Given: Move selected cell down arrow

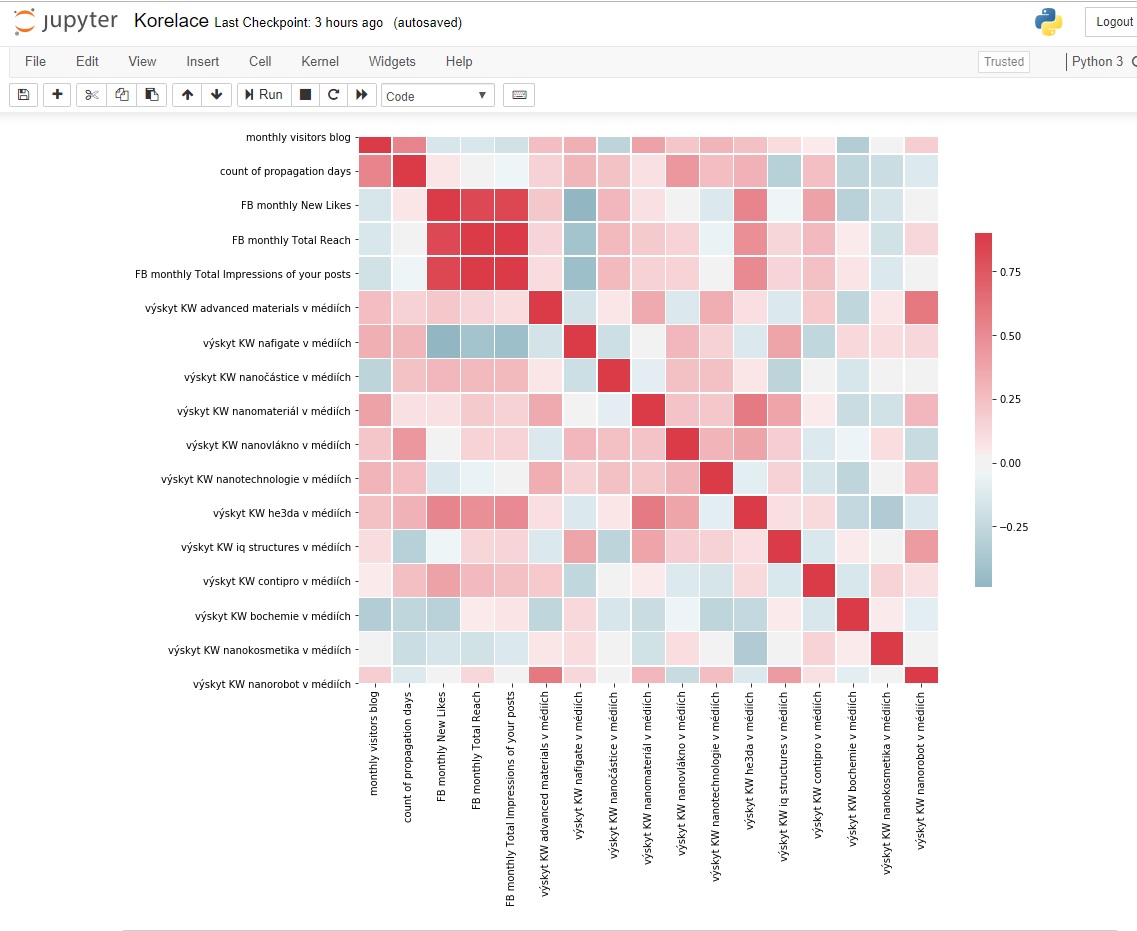Looking at the screenshot, I should click(x=216, y=95).
